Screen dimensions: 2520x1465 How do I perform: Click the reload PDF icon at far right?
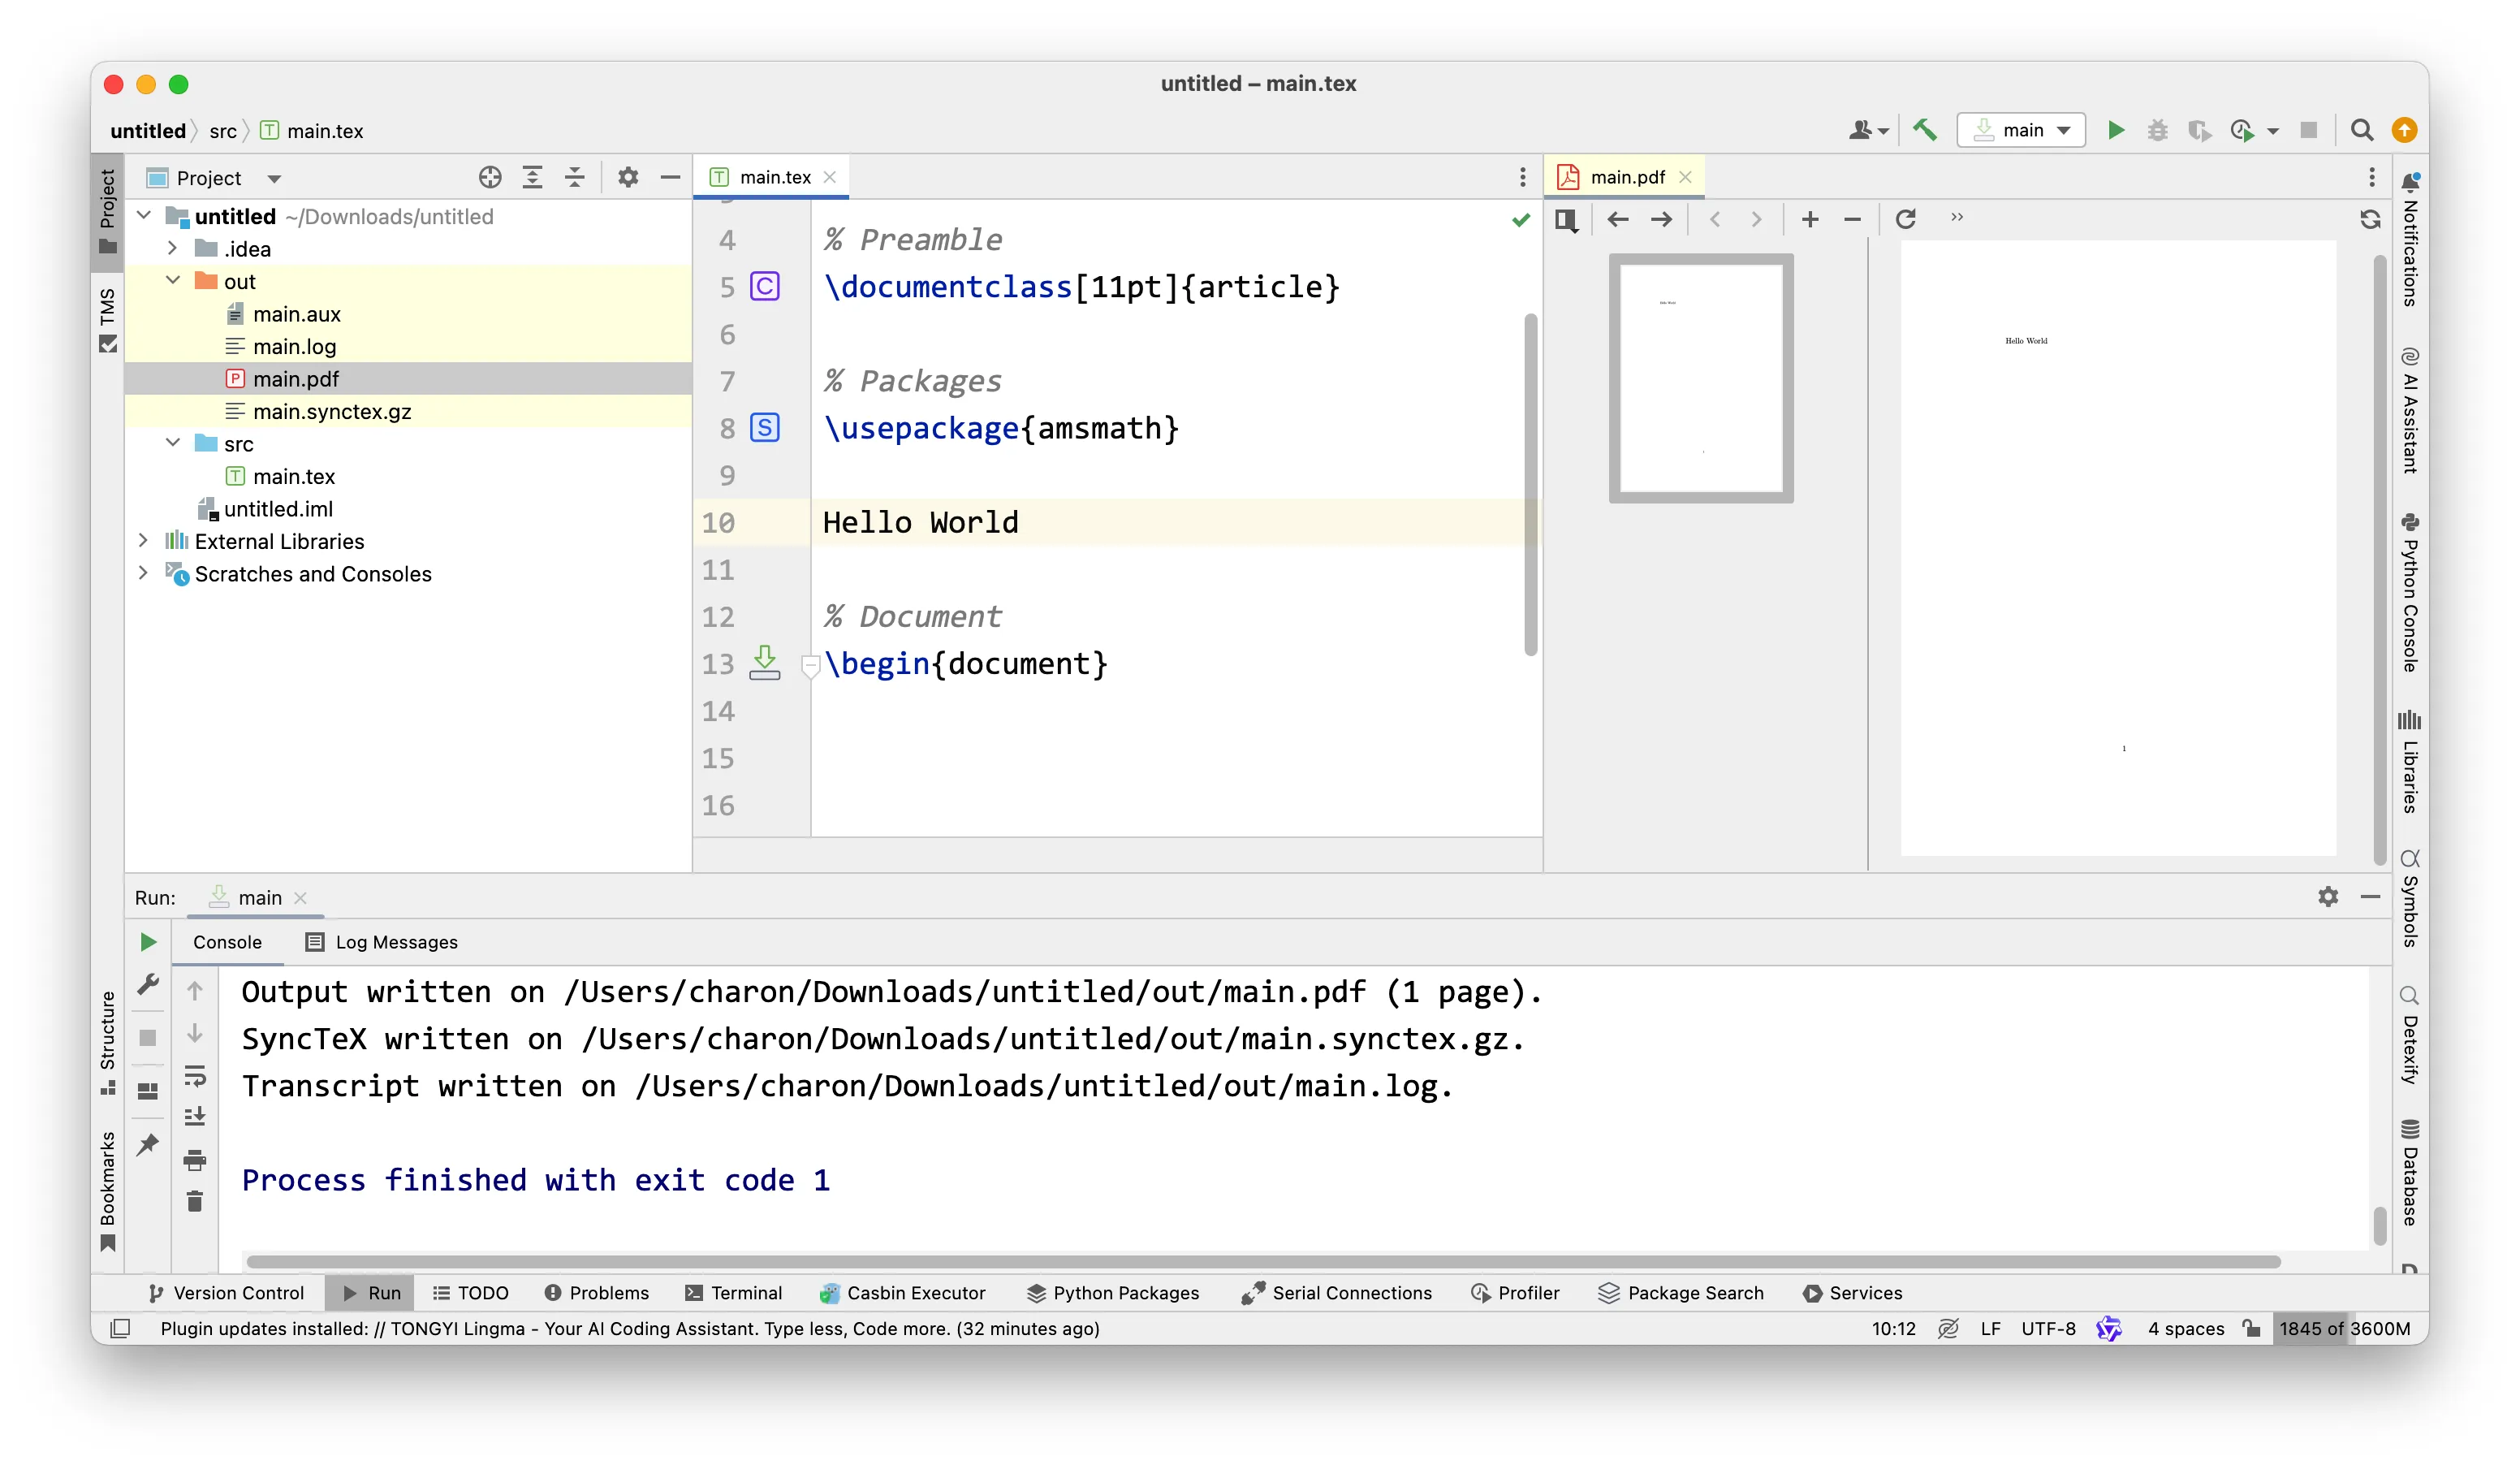(x=2370, y=219)
